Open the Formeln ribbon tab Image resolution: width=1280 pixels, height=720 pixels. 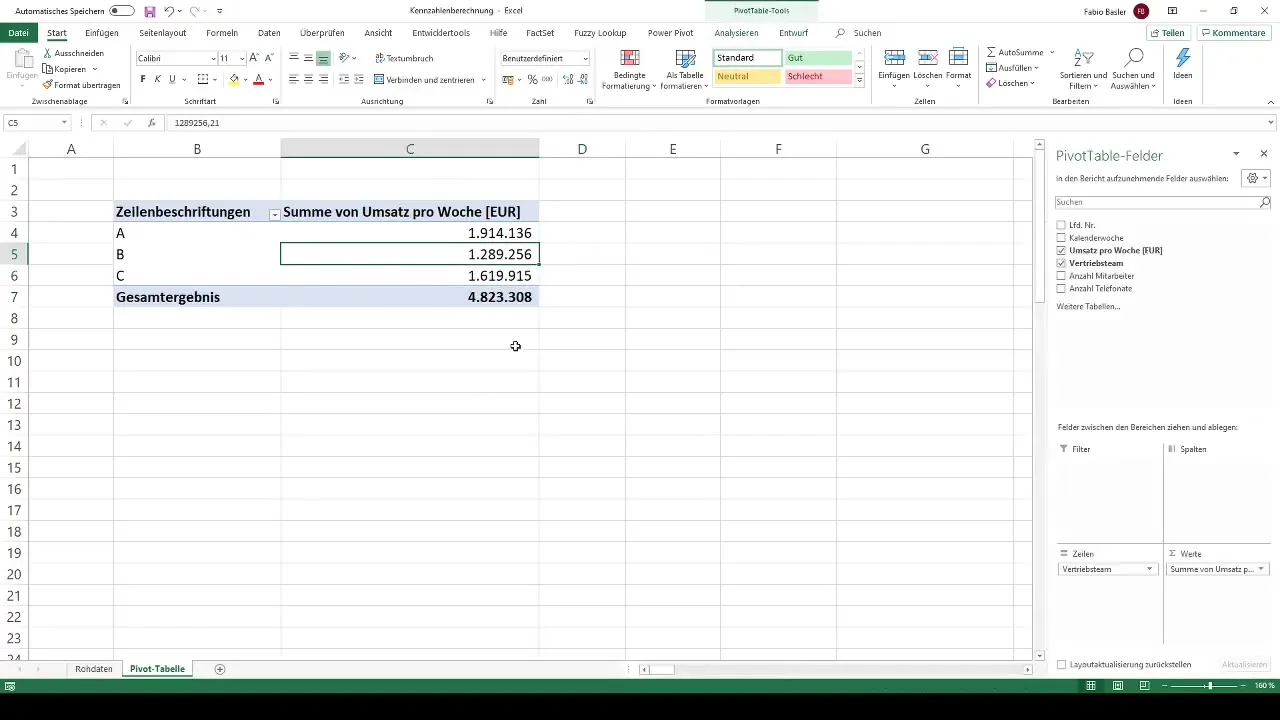222,33
